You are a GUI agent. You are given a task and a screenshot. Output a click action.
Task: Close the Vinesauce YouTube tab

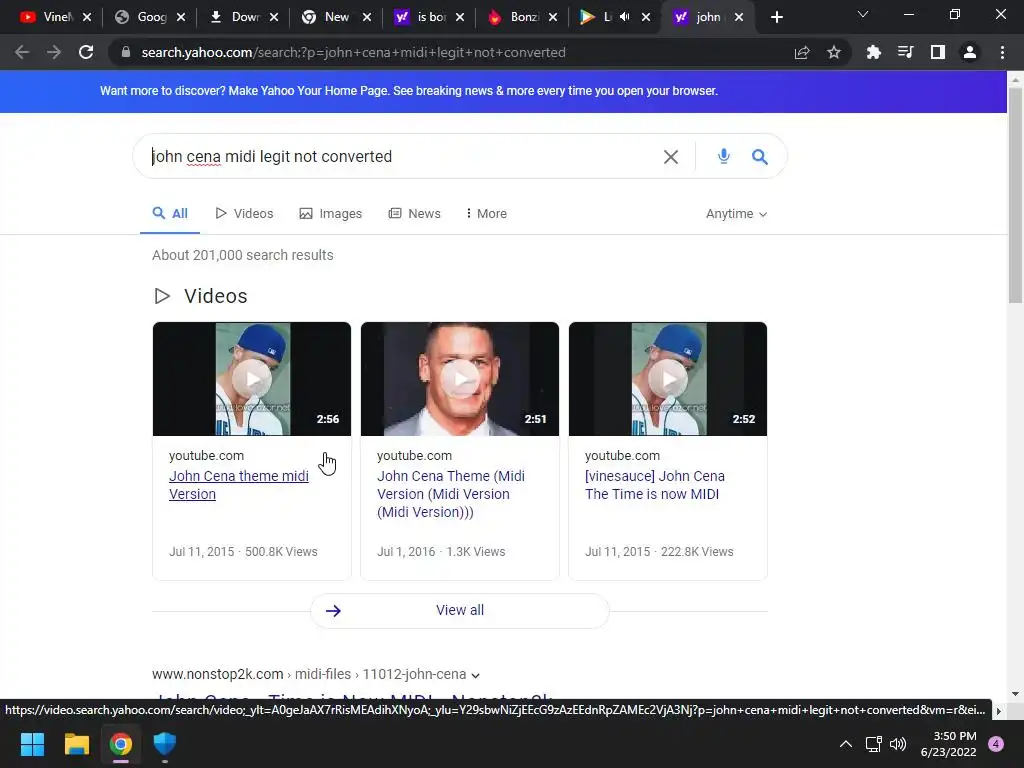click(x=87, y=17)
